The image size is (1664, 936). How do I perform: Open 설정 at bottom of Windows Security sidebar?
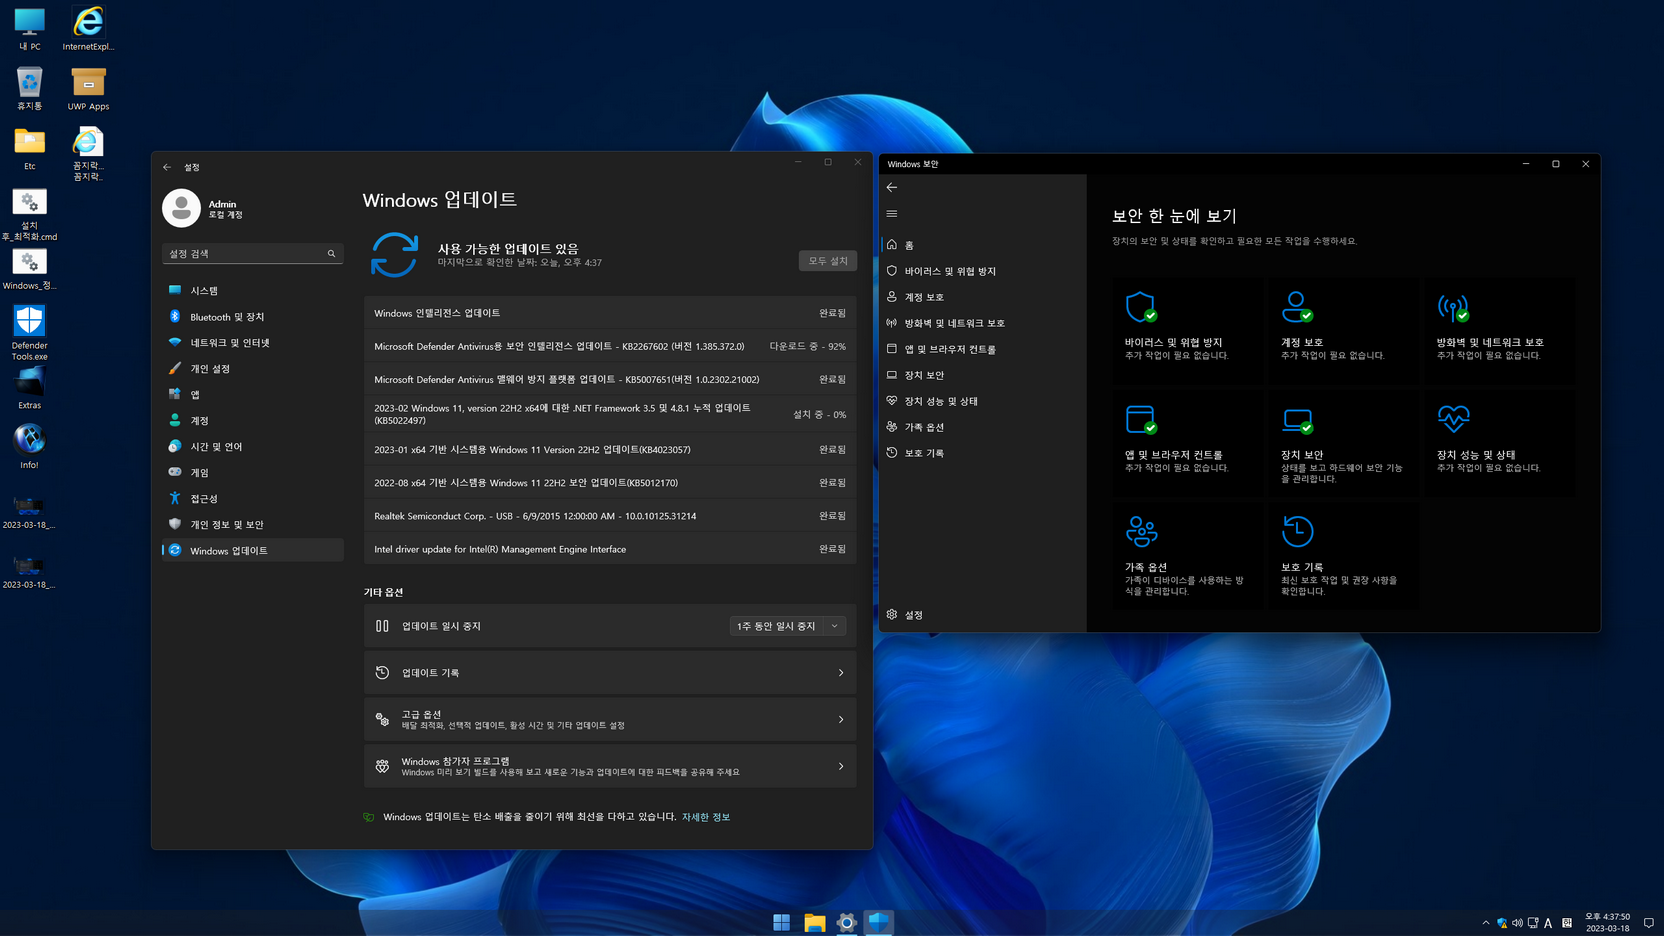point(983,615)
